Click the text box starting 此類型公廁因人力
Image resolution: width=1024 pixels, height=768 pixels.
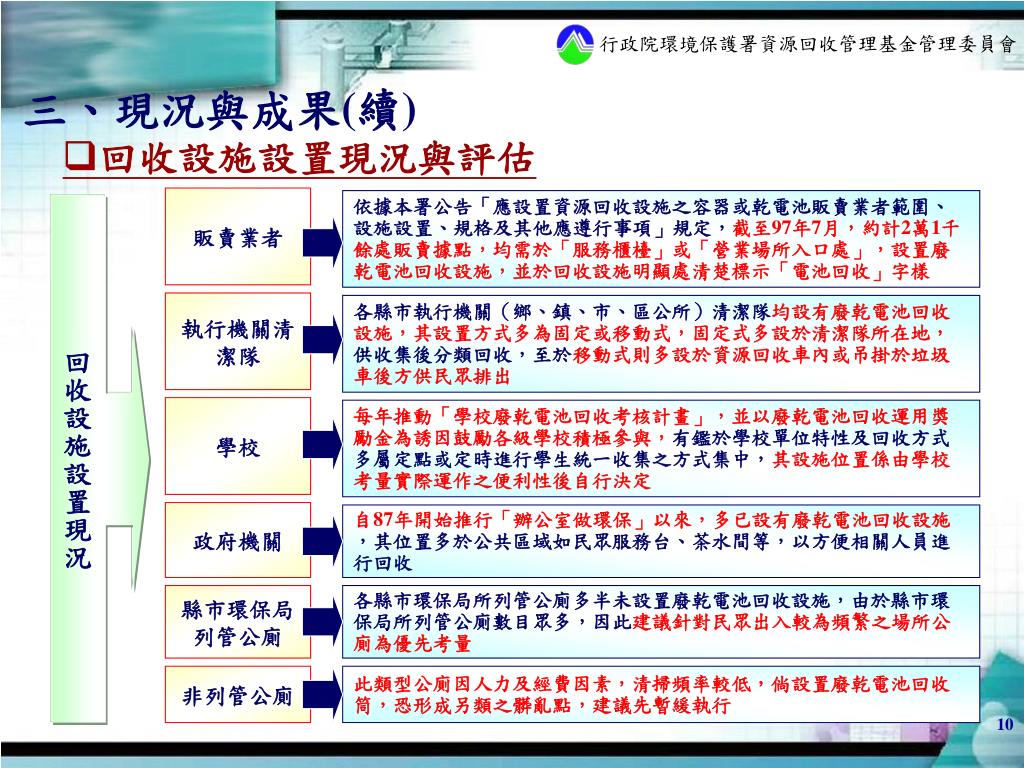click(x=661, y=694)
